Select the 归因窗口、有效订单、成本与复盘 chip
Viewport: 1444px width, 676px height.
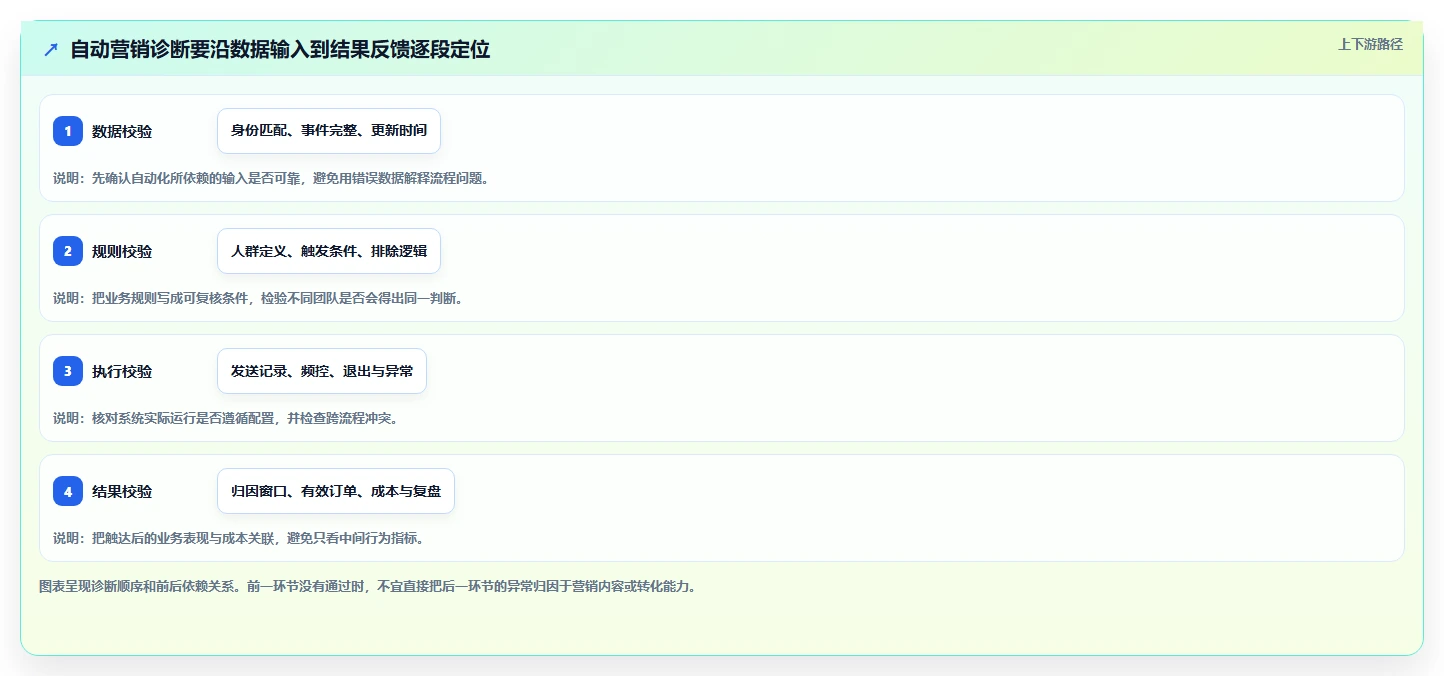point(336,491)
